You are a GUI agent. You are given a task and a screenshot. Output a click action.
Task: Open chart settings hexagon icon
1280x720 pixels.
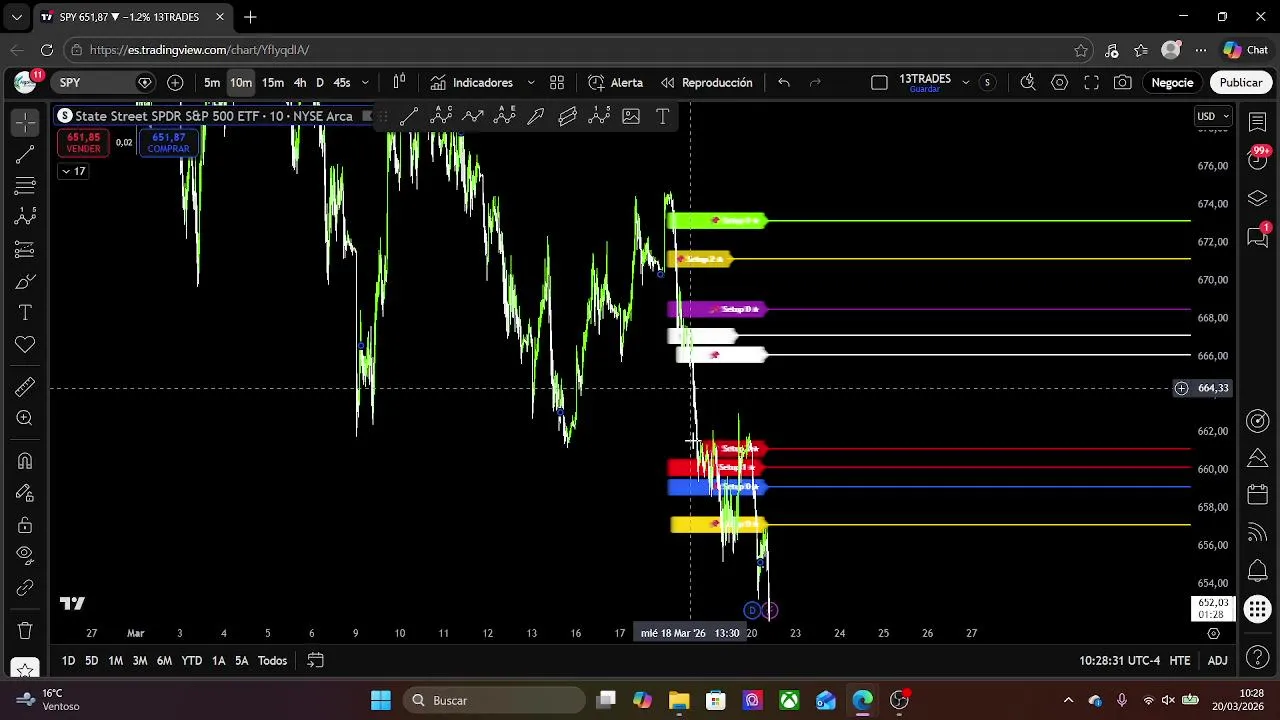[x=1059, y=83]
